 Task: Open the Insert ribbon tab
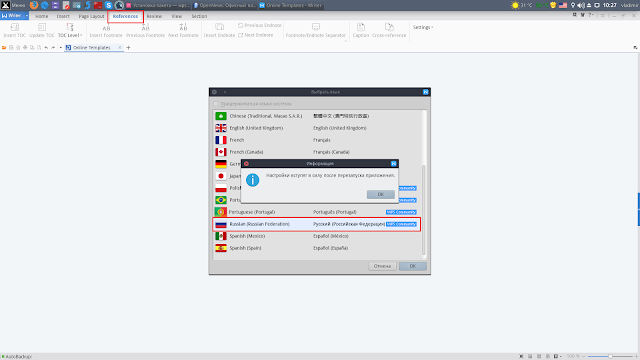[63, 16]
